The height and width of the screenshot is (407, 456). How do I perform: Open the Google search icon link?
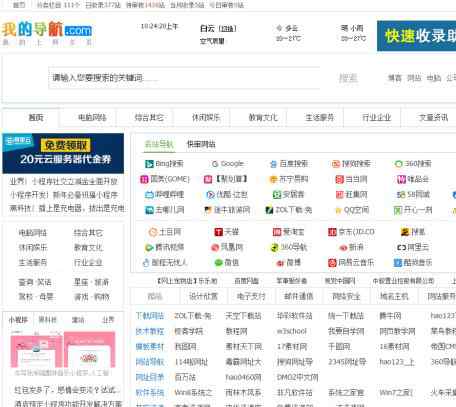click(215, 164)
